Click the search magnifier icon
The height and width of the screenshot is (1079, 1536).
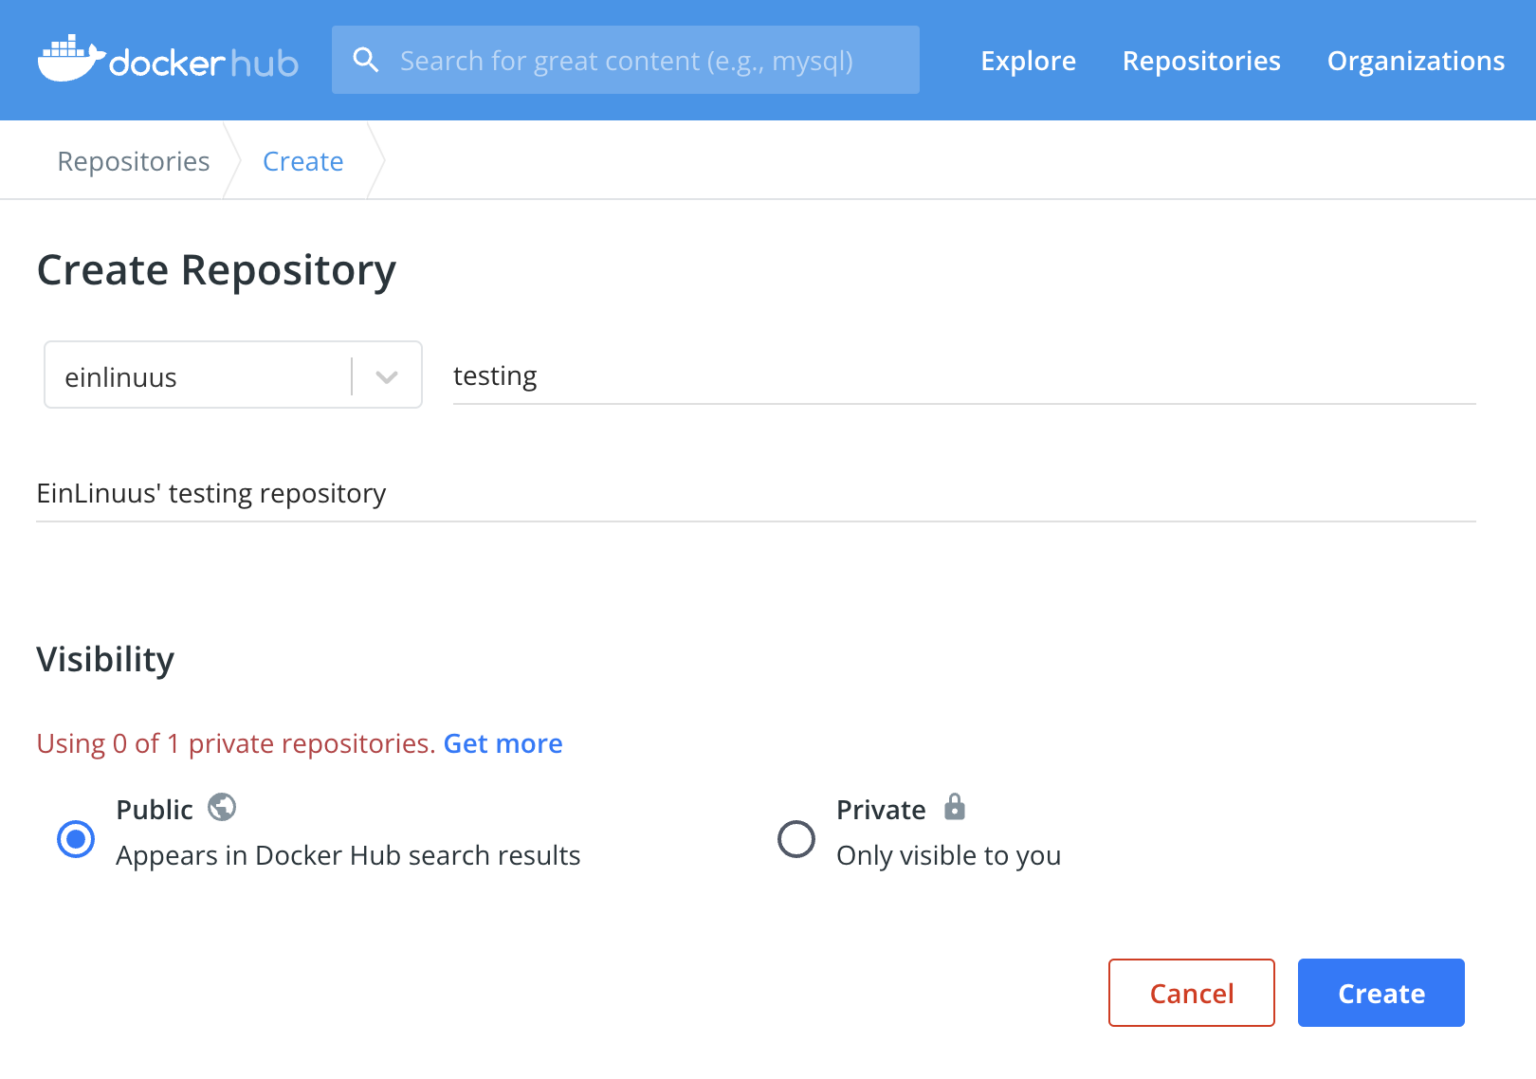[x=366, y=60]
